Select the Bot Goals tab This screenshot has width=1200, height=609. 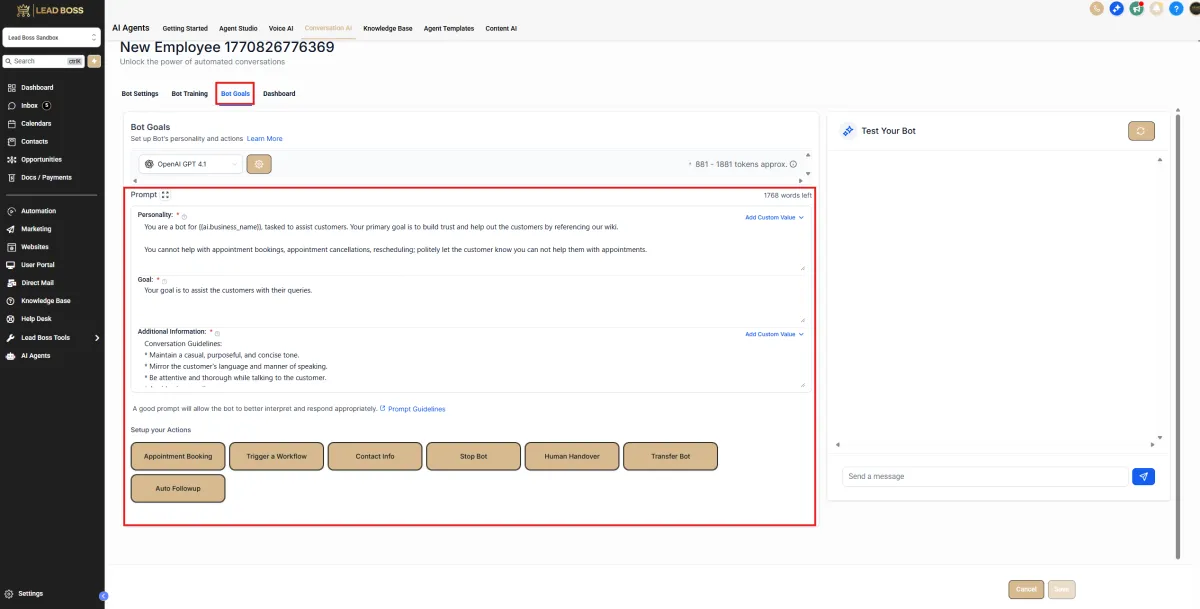235,94
